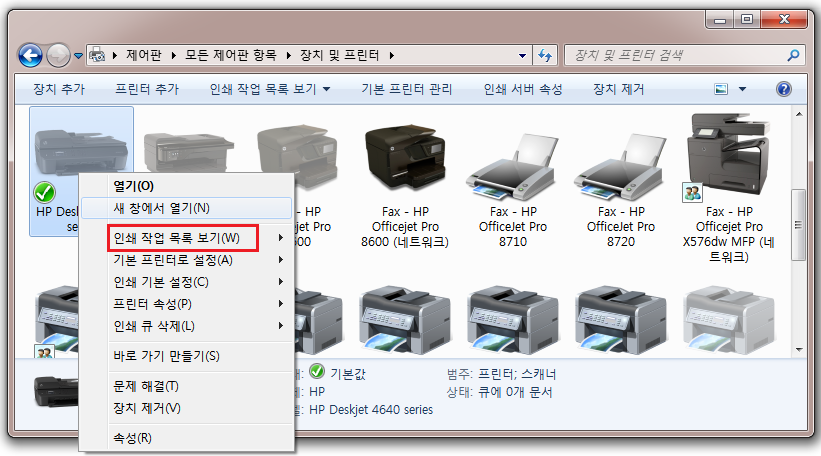Expand arrow after 제어판 breadcrumb
This screenshot has height=456, width=821.
[173, 55]
